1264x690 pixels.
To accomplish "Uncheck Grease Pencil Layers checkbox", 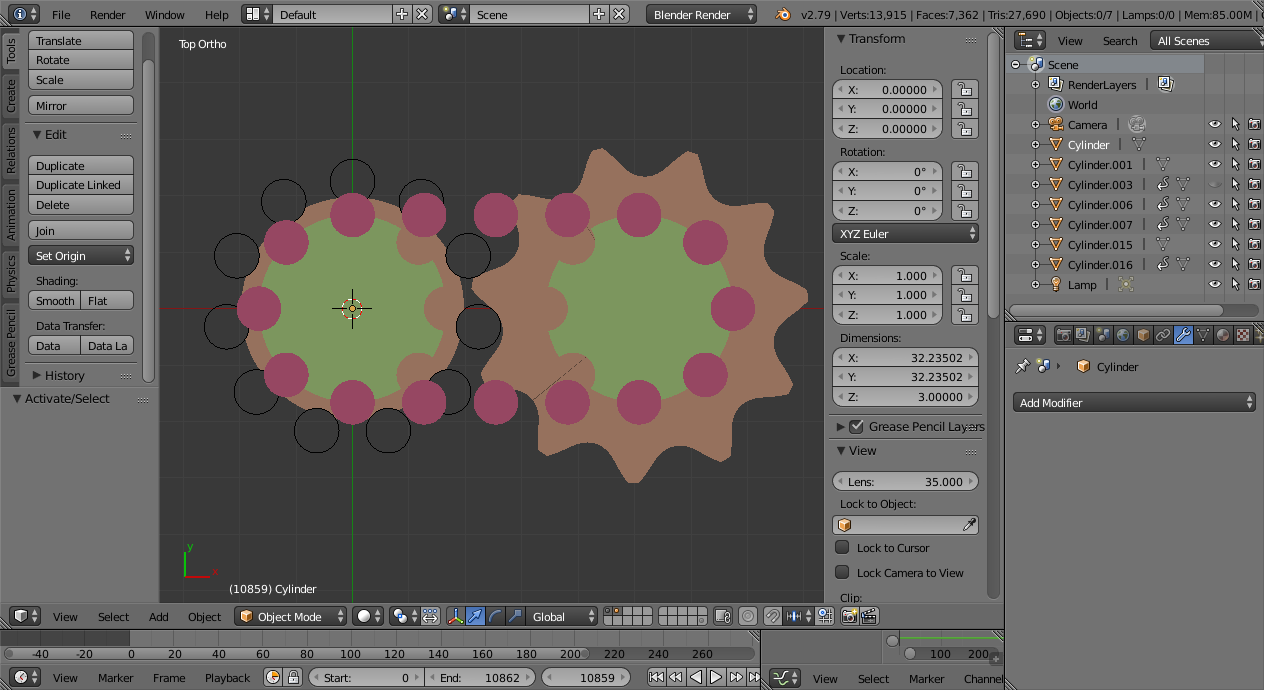I will 856,426.
